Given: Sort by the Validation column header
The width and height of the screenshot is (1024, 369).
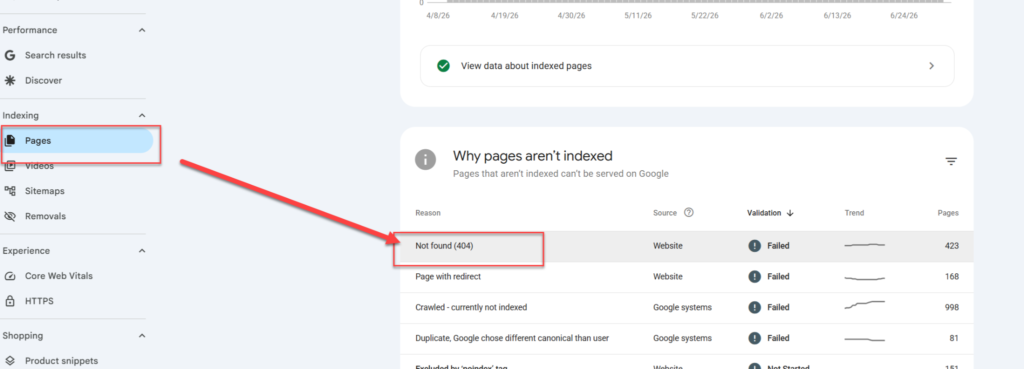Looking at the screenshot, I should (763, 213).
